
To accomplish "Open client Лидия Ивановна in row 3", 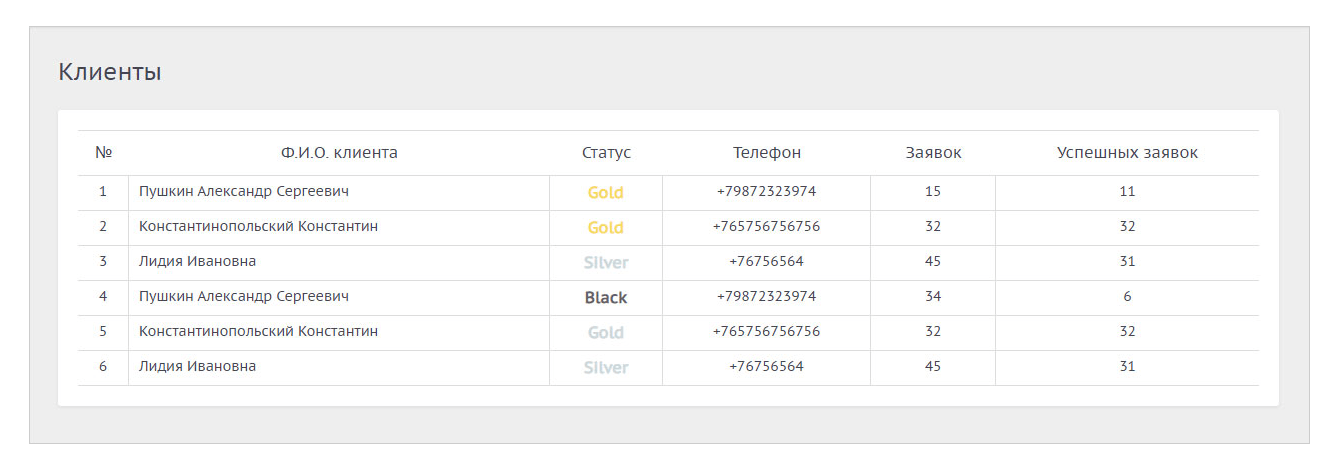I will click(197, 261).
